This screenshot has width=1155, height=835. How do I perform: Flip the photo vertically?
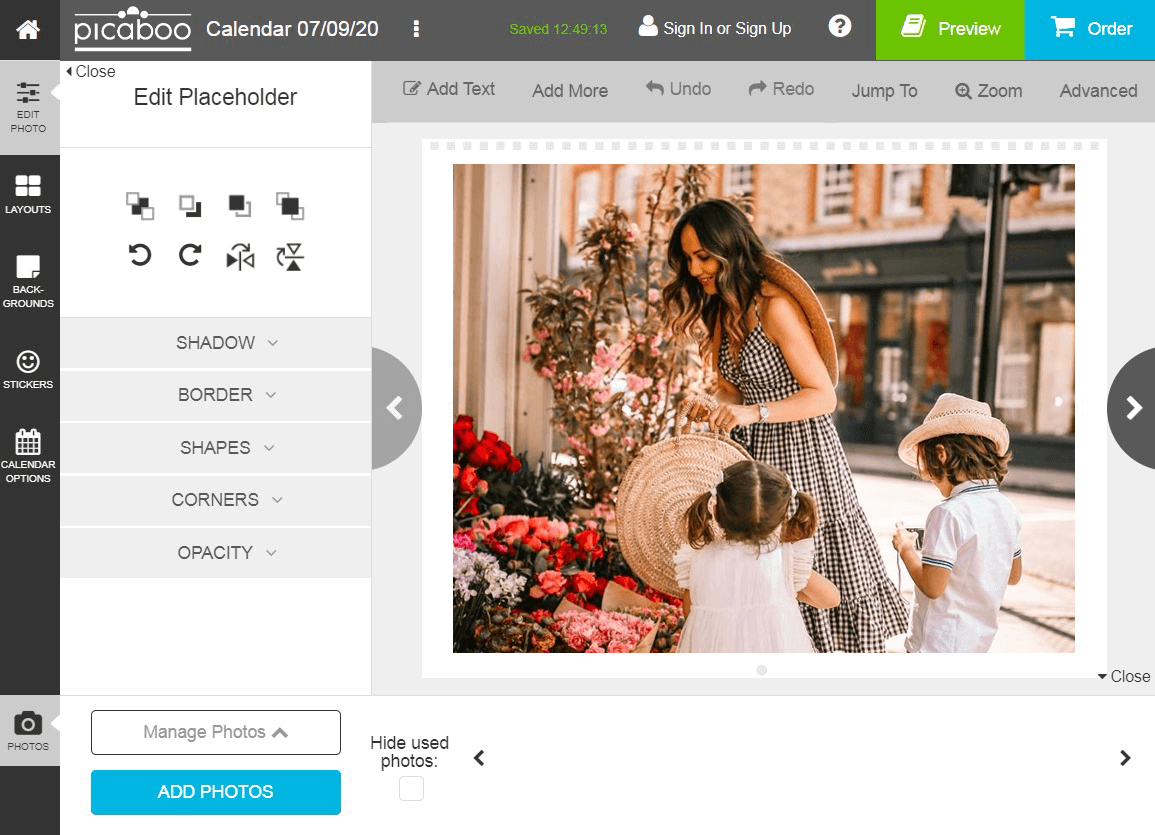click(x=289, y=255)
